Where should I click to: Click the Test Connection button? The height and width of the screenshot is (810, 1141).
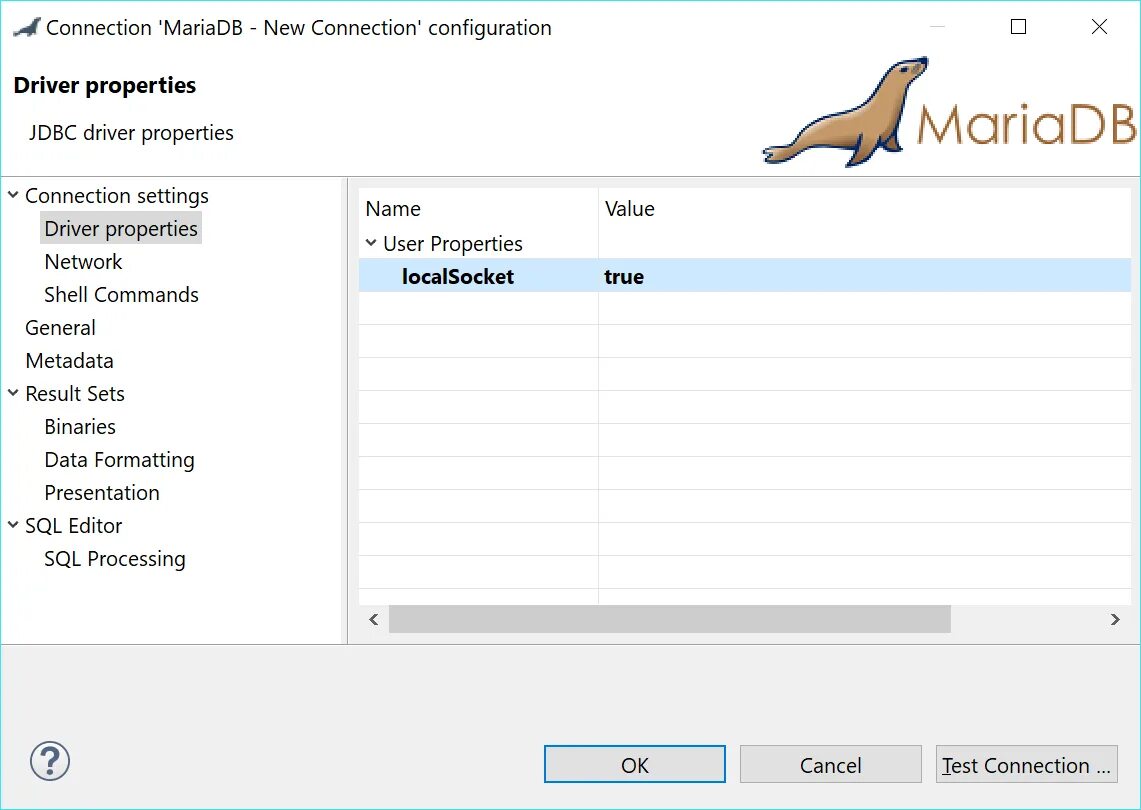1026,764
